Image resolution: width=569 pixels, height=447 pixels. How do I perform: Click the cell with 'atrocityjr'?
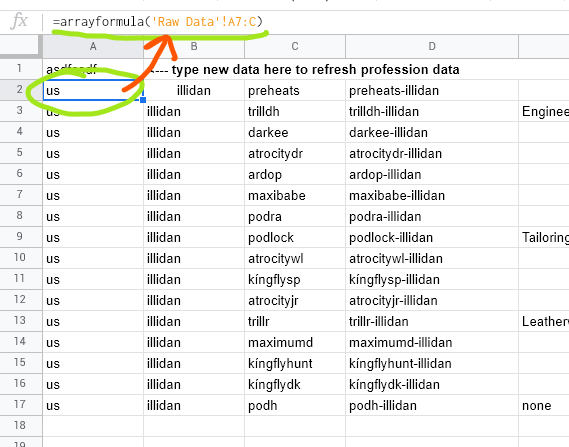point(295,301)
